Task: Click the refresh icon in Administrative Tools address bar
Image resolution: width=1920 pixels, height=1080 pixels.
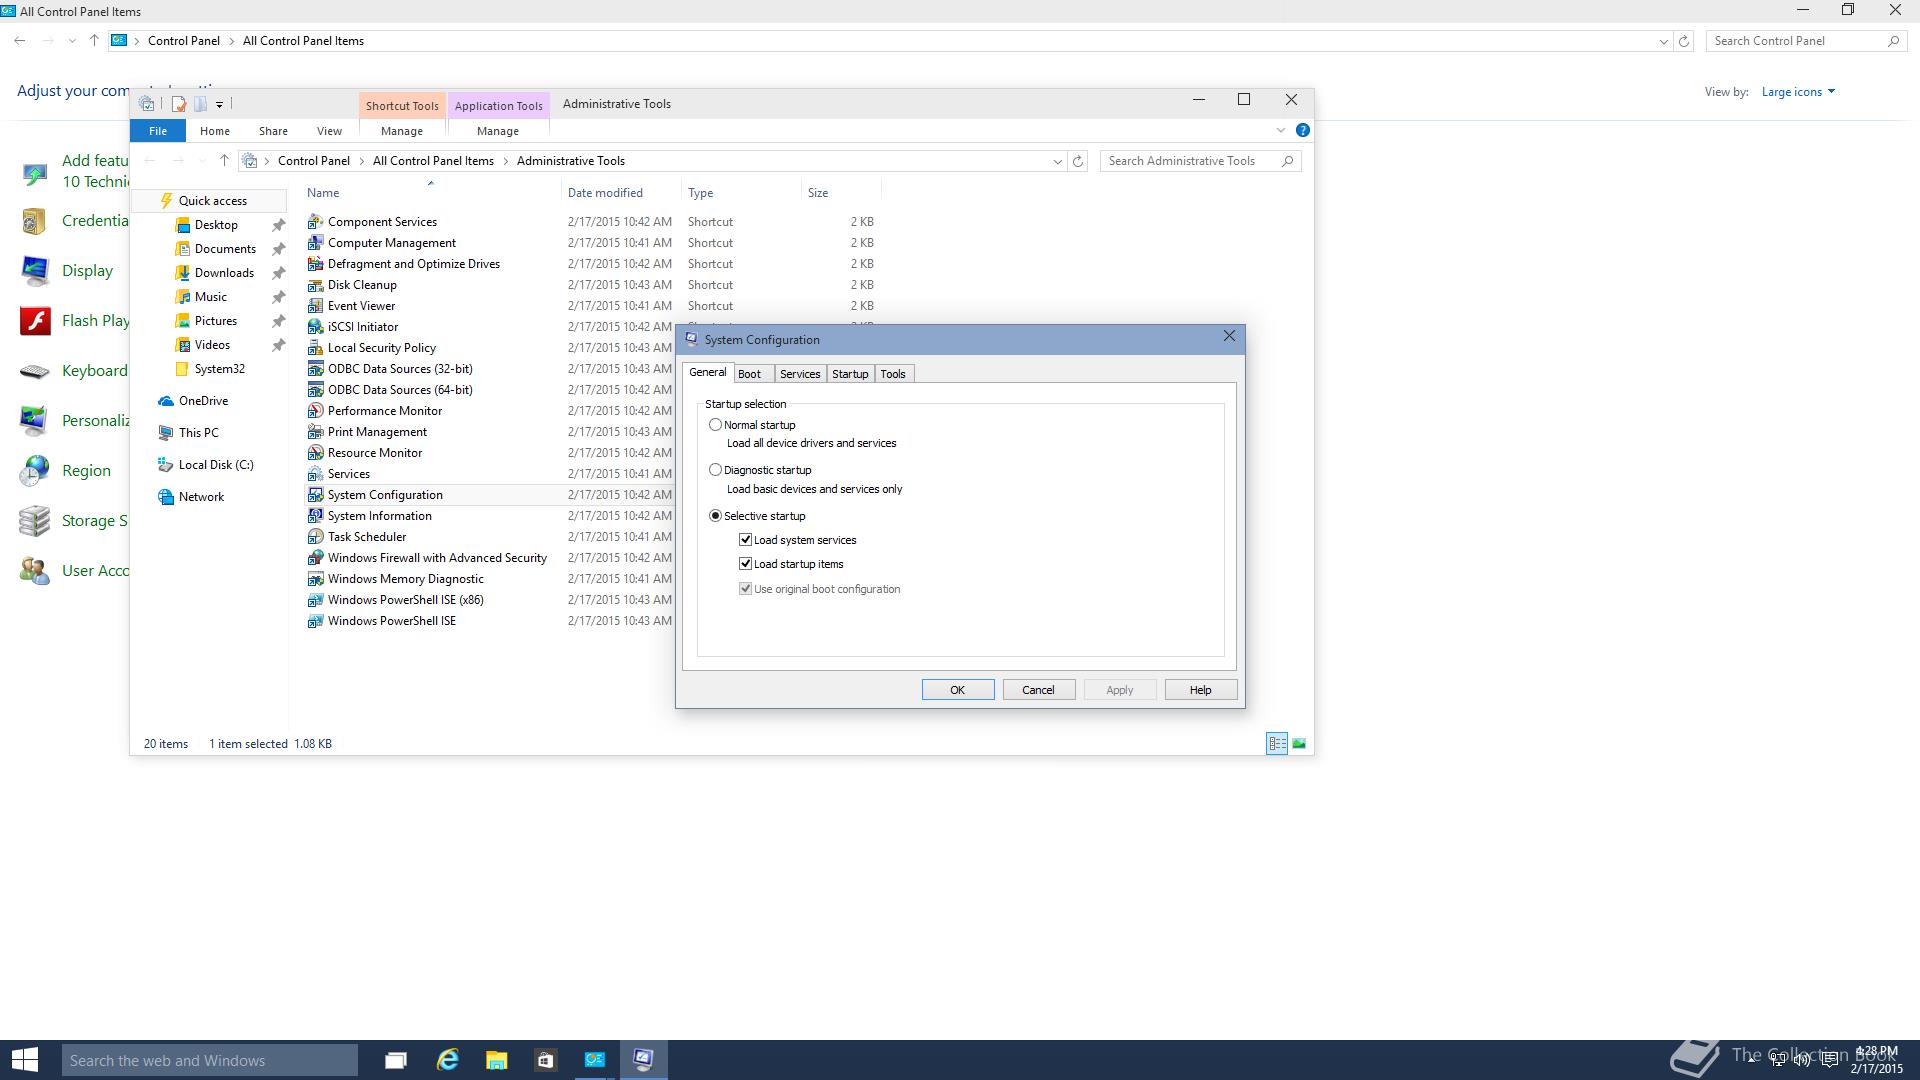Action: click(1078, 161)
